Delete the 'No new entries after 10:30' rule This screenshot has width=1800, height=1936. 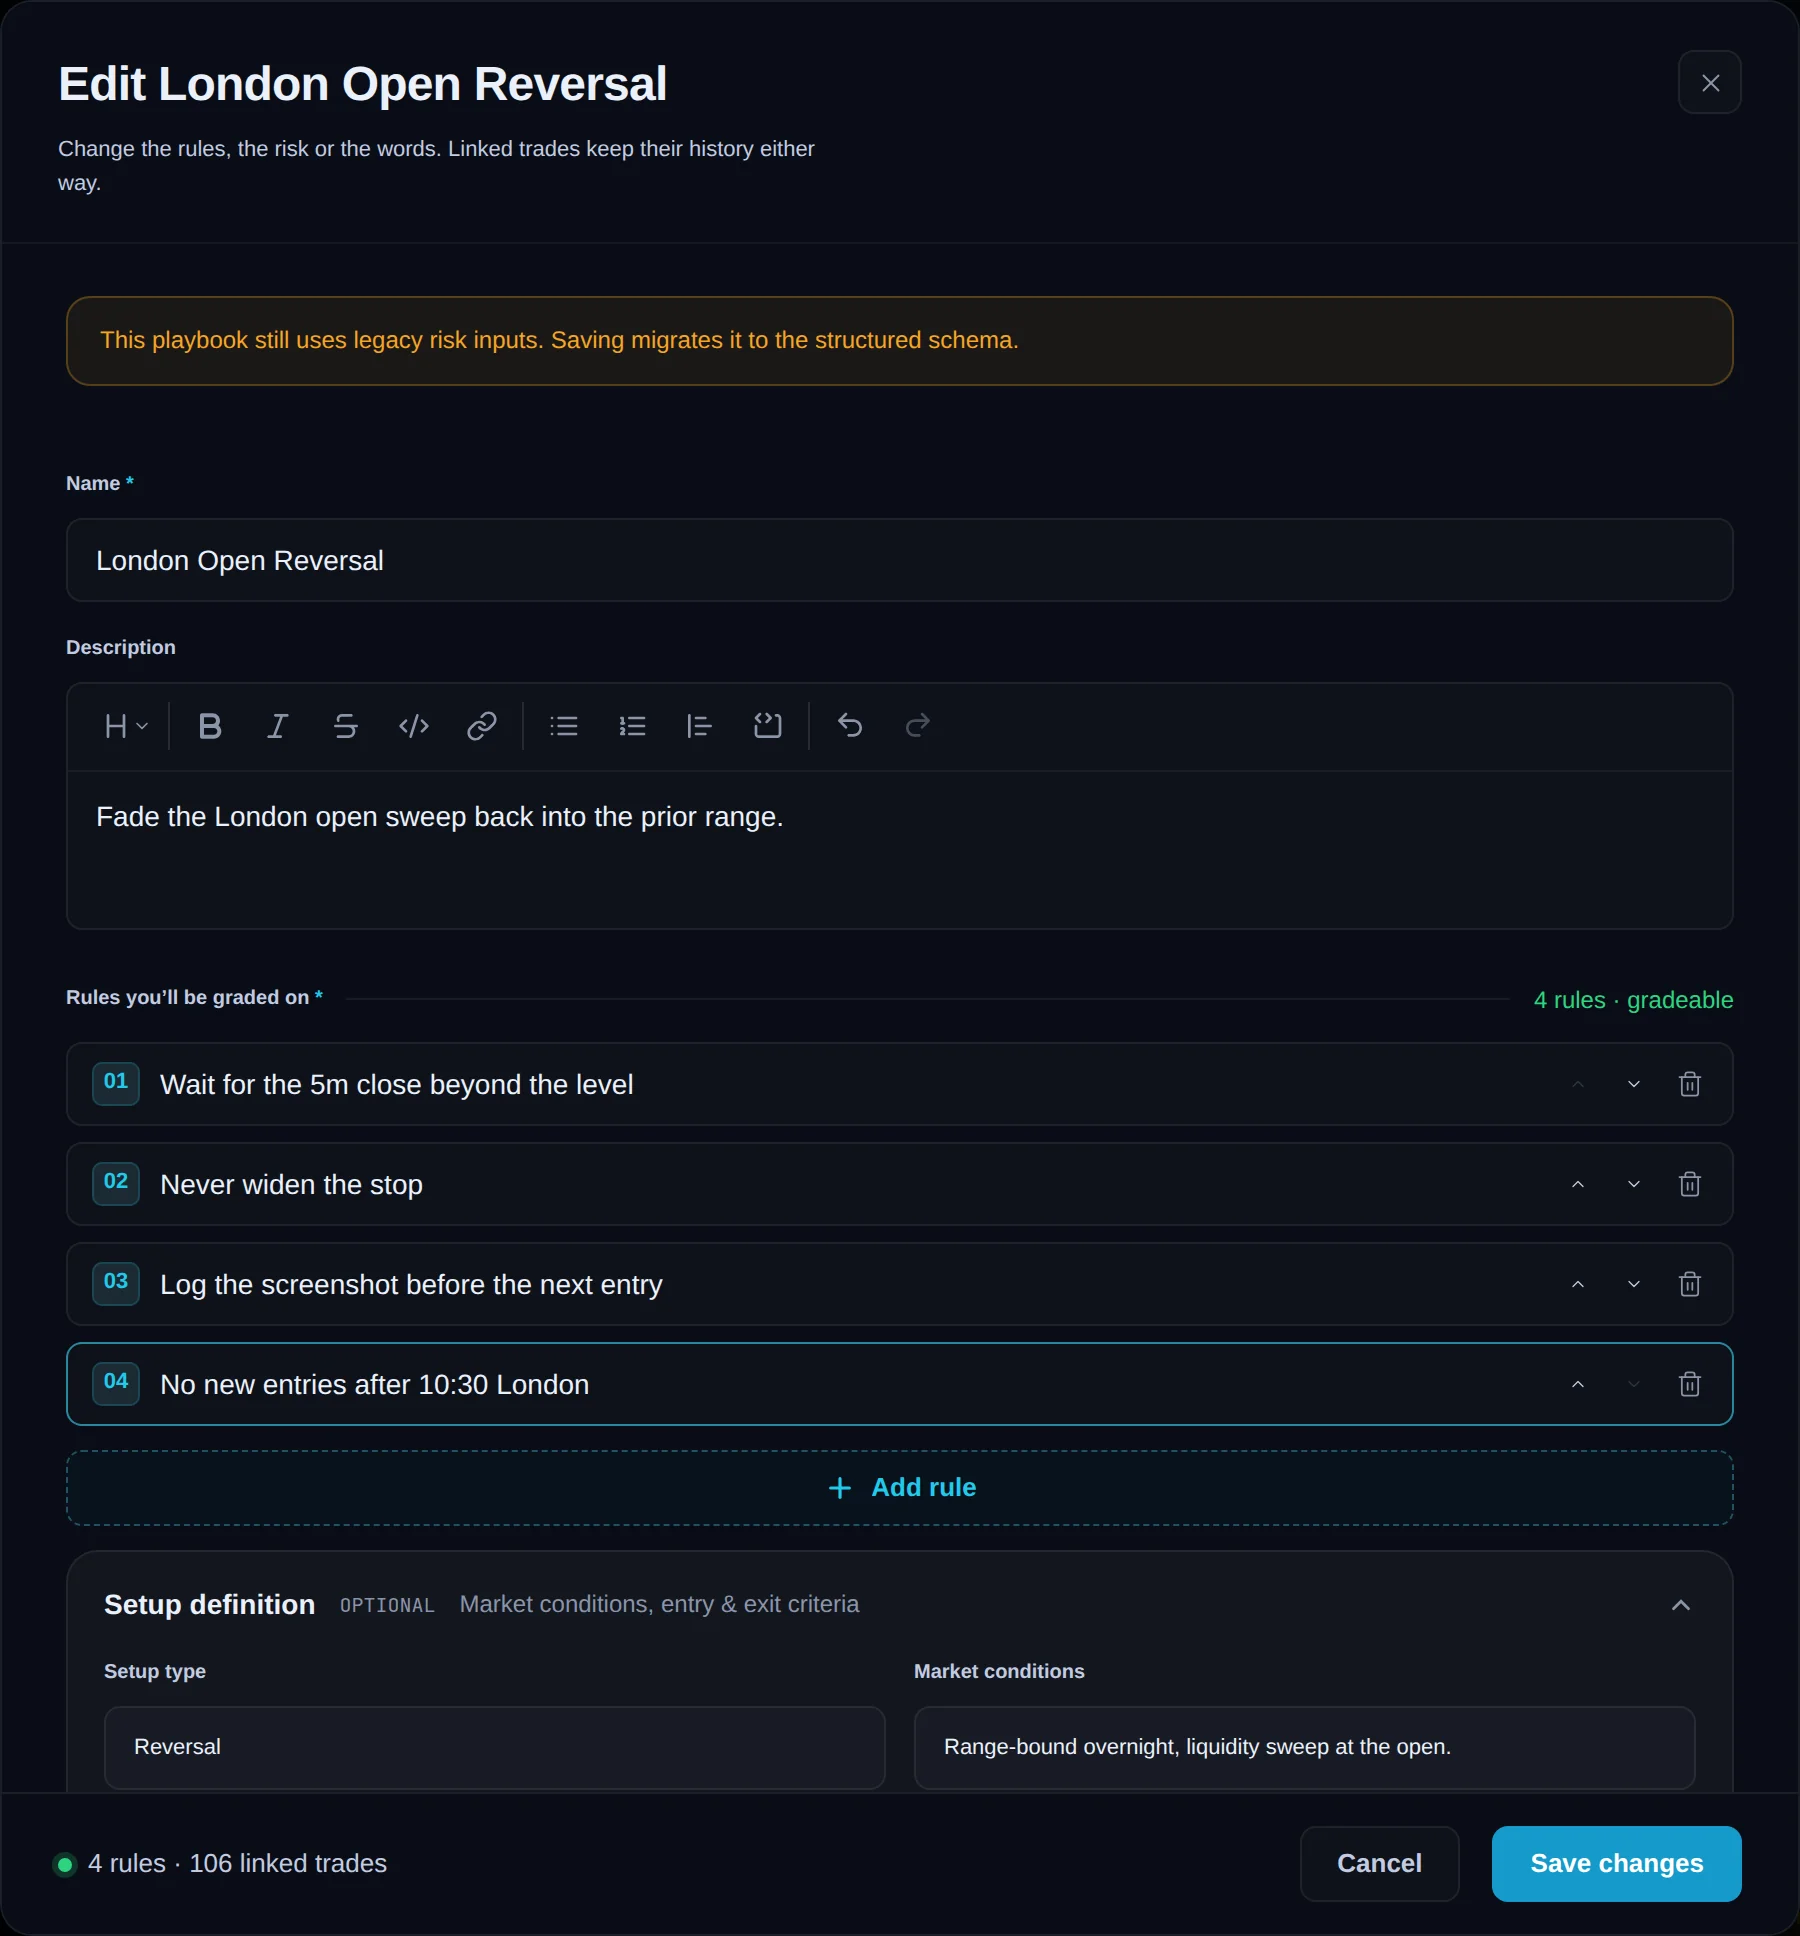(x=1690, y=1384)
